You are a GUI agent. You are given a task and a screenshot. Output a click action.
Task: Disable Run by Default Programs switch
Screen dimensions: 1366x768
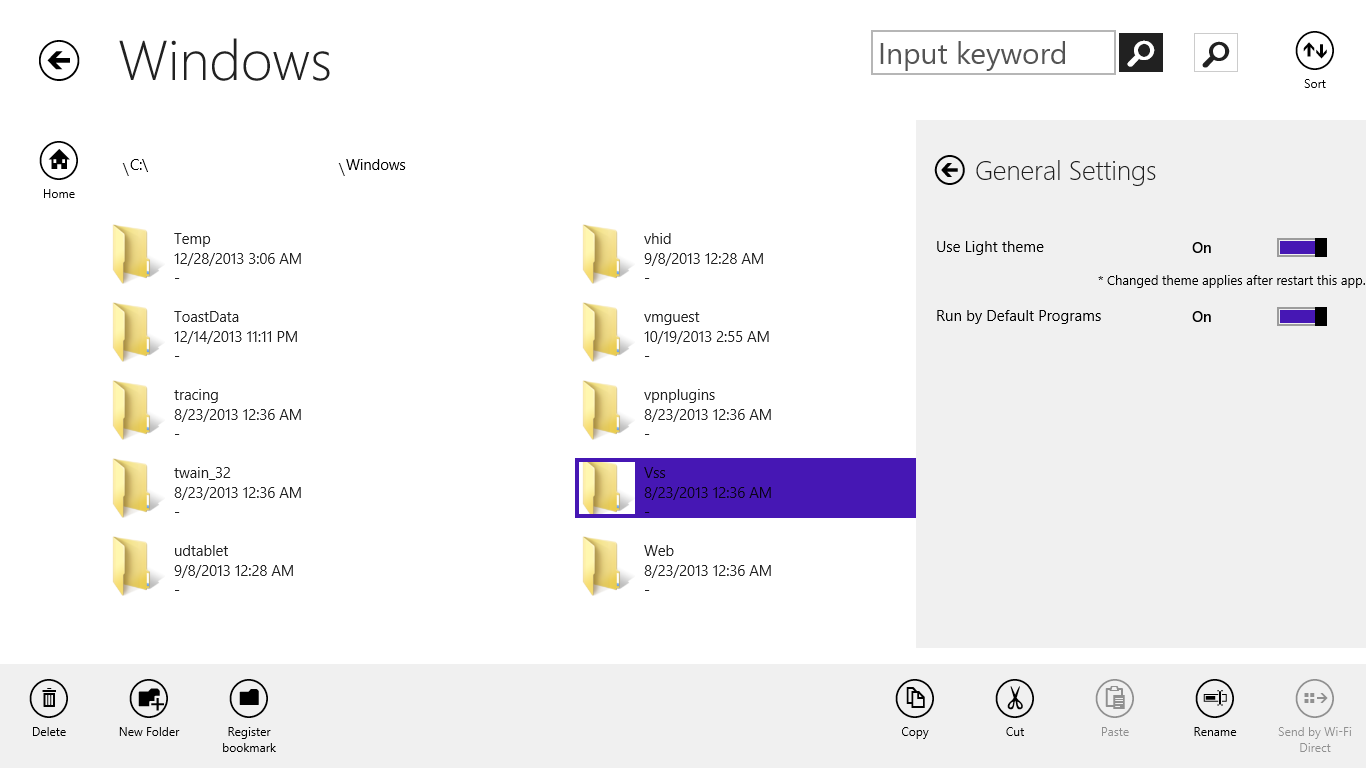coord(1302,317)
